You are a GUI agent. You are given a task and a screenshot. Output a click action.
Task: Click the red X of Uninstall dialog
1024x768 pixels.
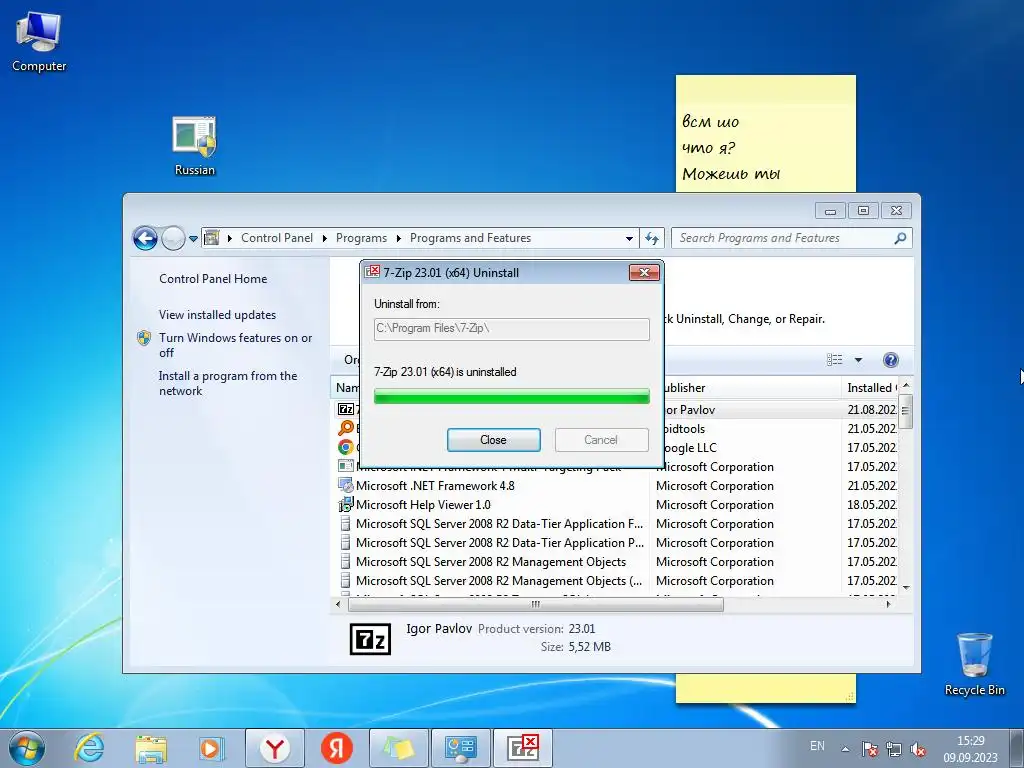coord(644,273)
